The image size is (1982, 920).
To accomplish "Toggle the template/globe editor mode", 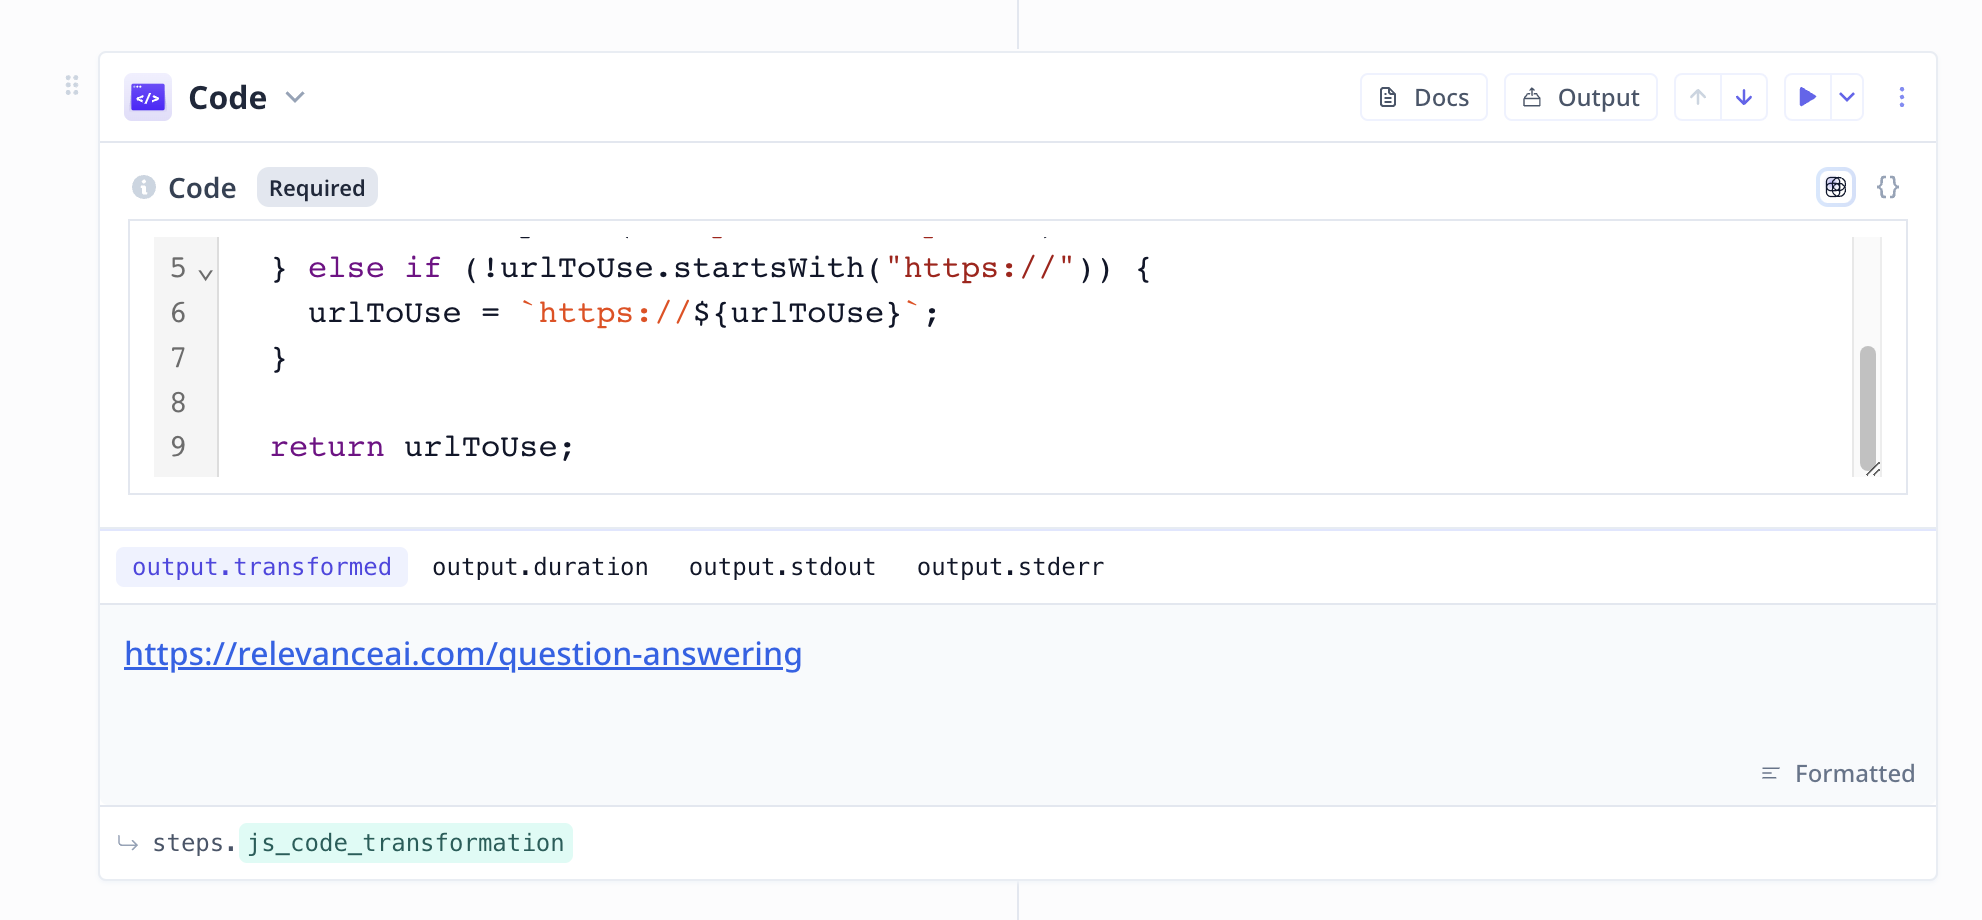I will 1835,187.
